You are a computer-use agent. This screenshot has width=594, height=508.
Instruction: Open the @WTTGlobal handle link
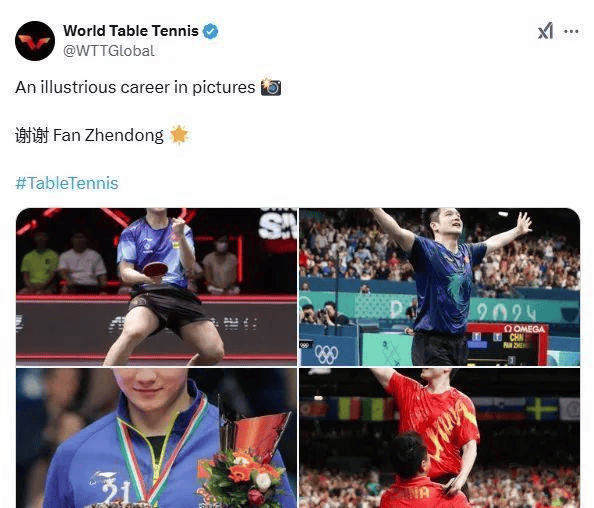(x=109, y=51)
